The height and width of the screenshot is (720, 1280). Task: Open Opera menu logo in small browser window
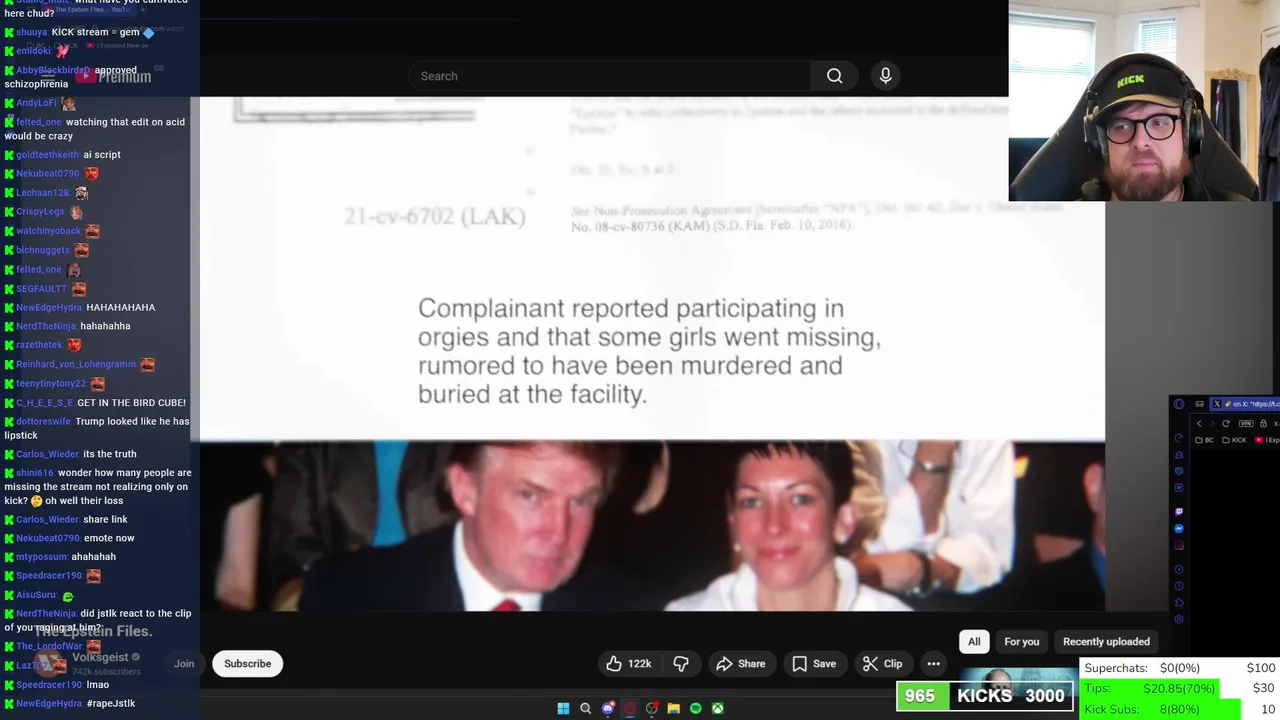(x=1179, y=404)
